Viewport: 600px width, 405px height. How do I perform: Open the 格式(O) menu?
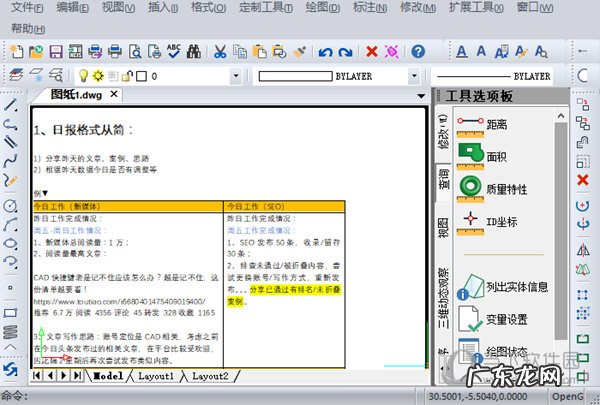click(x=209, y=7)
